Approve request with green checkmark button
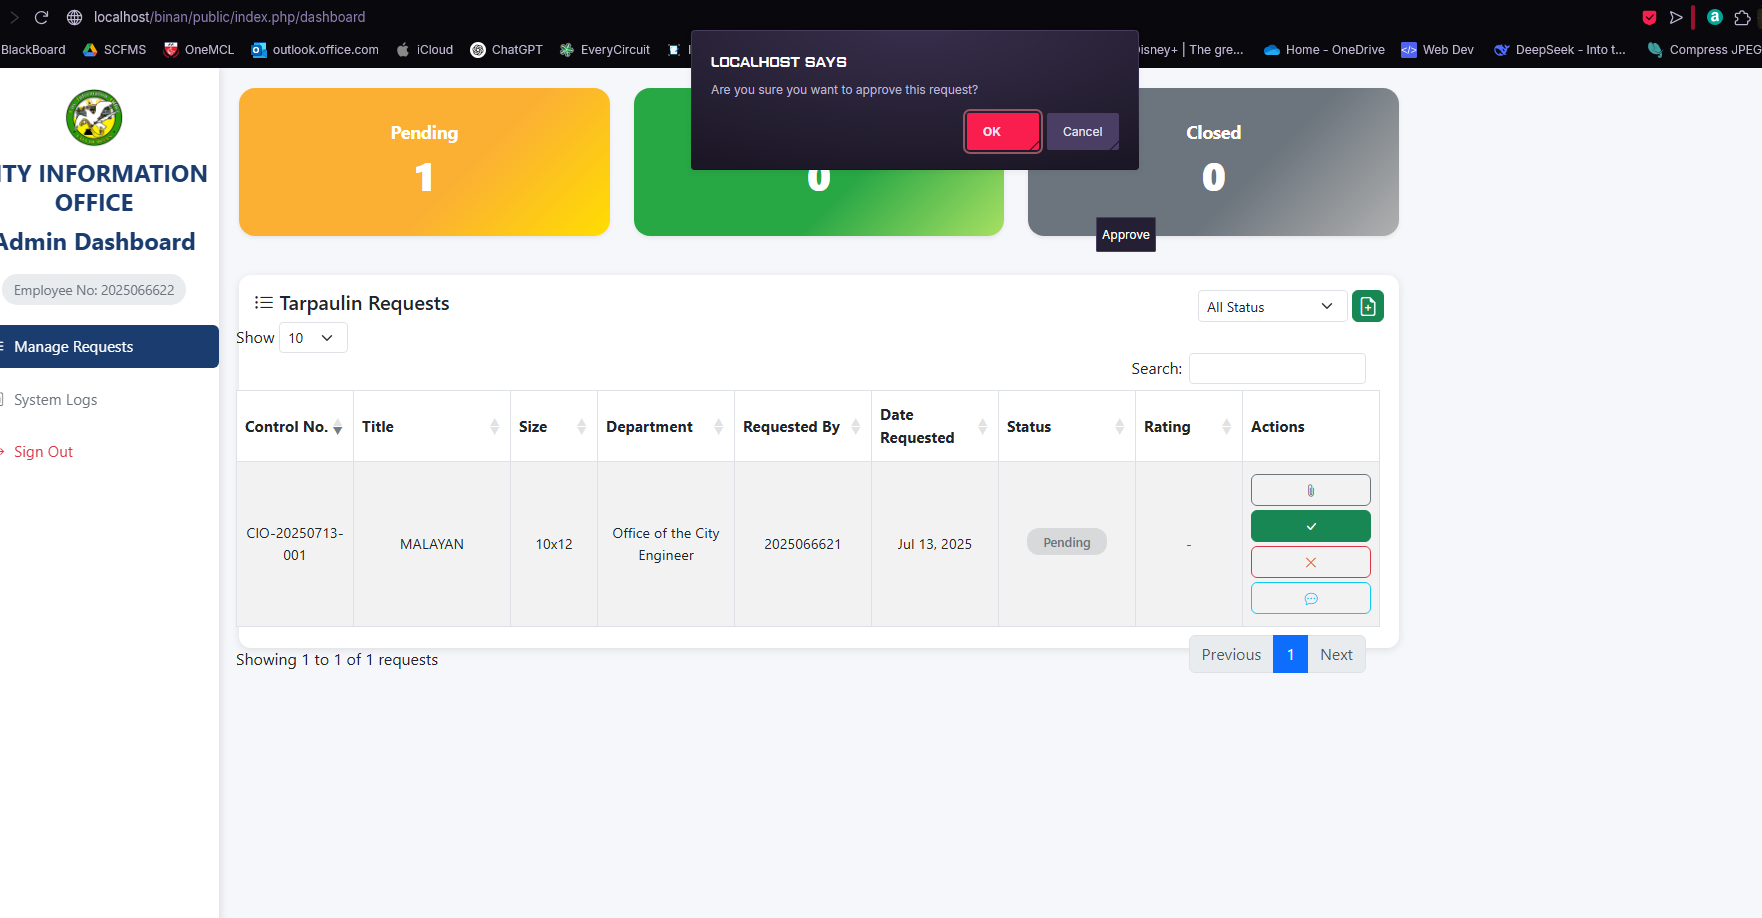 1310,526
